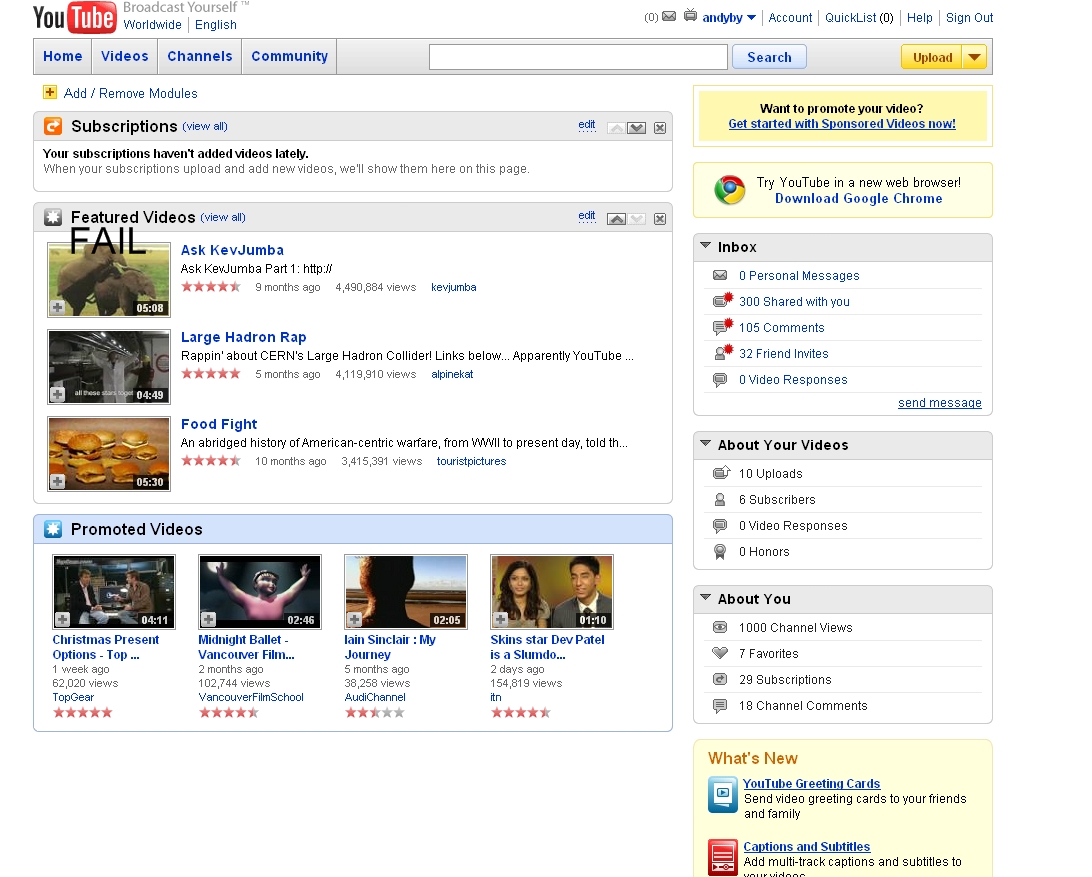Click Download Google Chrome link
Viewport: 1092px width, 877px height.
pos(858,199)
